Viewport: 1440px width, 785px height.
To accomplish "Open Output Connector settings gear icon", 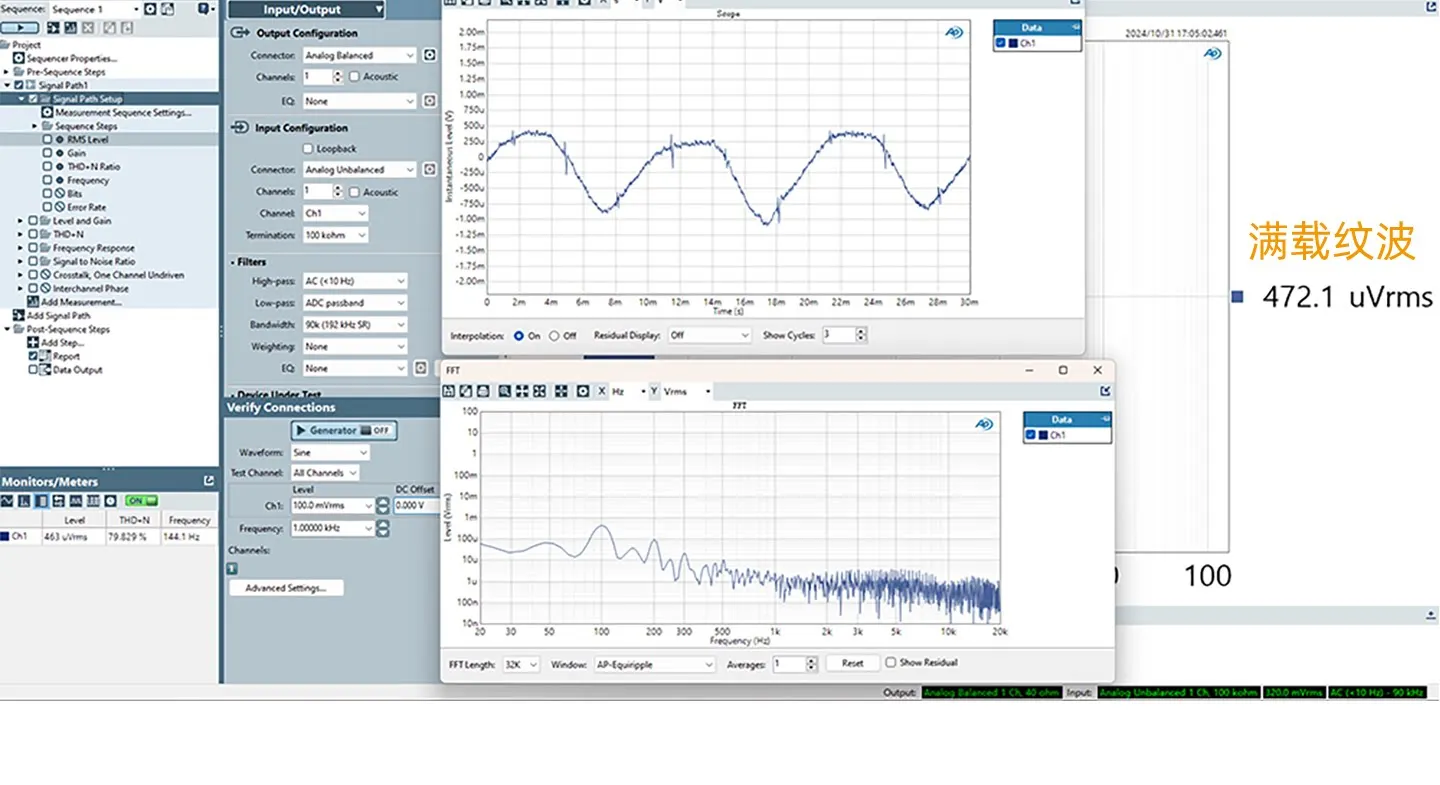I will [429, 55].
